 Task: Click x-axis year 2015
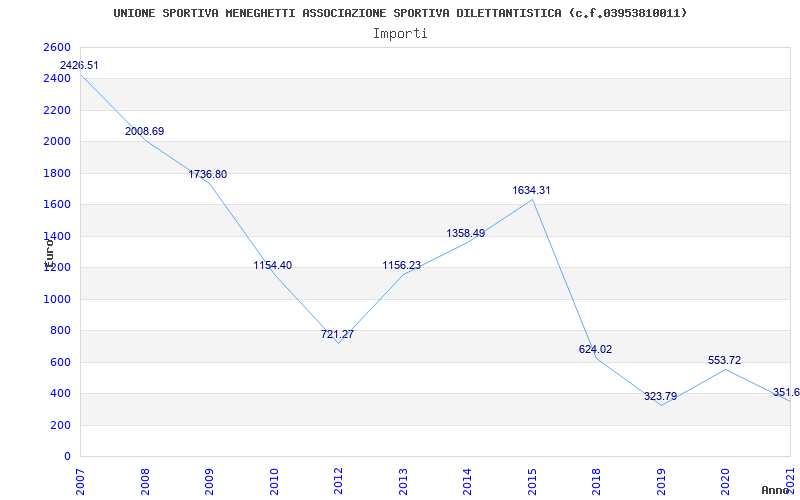[532, 482]
